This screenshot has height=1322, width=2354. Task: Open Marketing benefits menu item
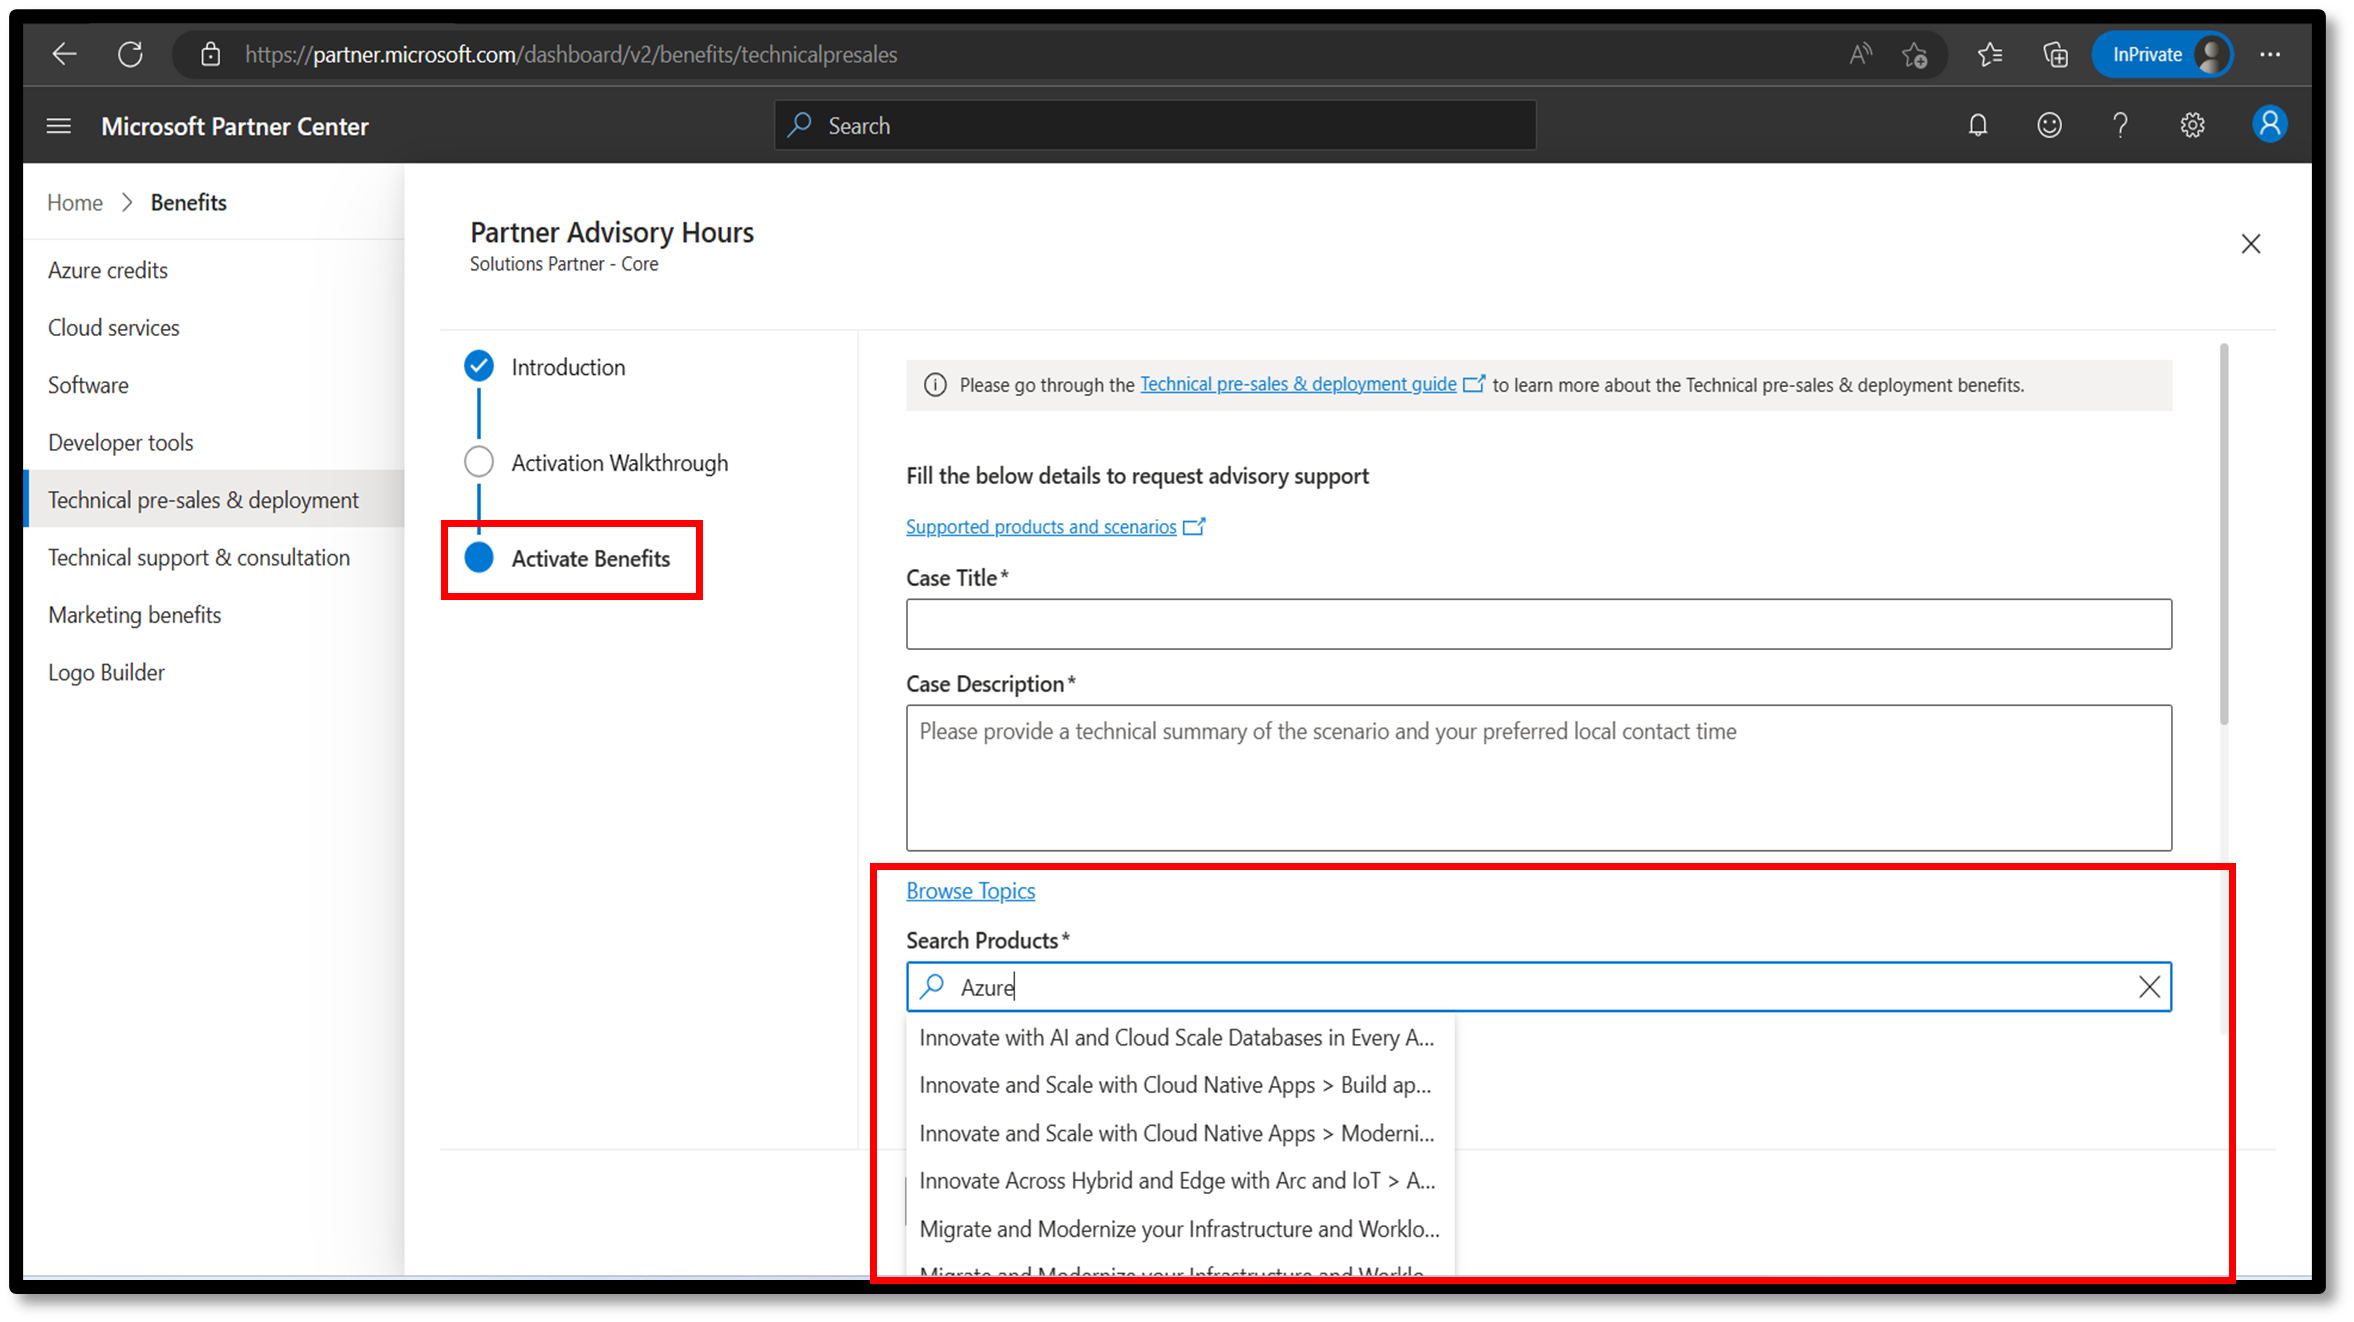pyautogui.click(x=134, y=614)
